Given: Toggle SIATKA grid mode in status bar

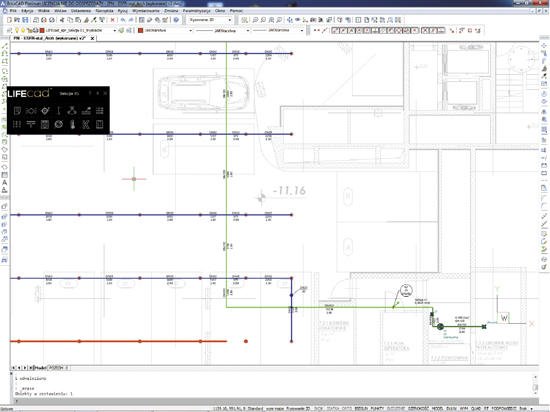Looking at the screenshot, I should point(333,408).
